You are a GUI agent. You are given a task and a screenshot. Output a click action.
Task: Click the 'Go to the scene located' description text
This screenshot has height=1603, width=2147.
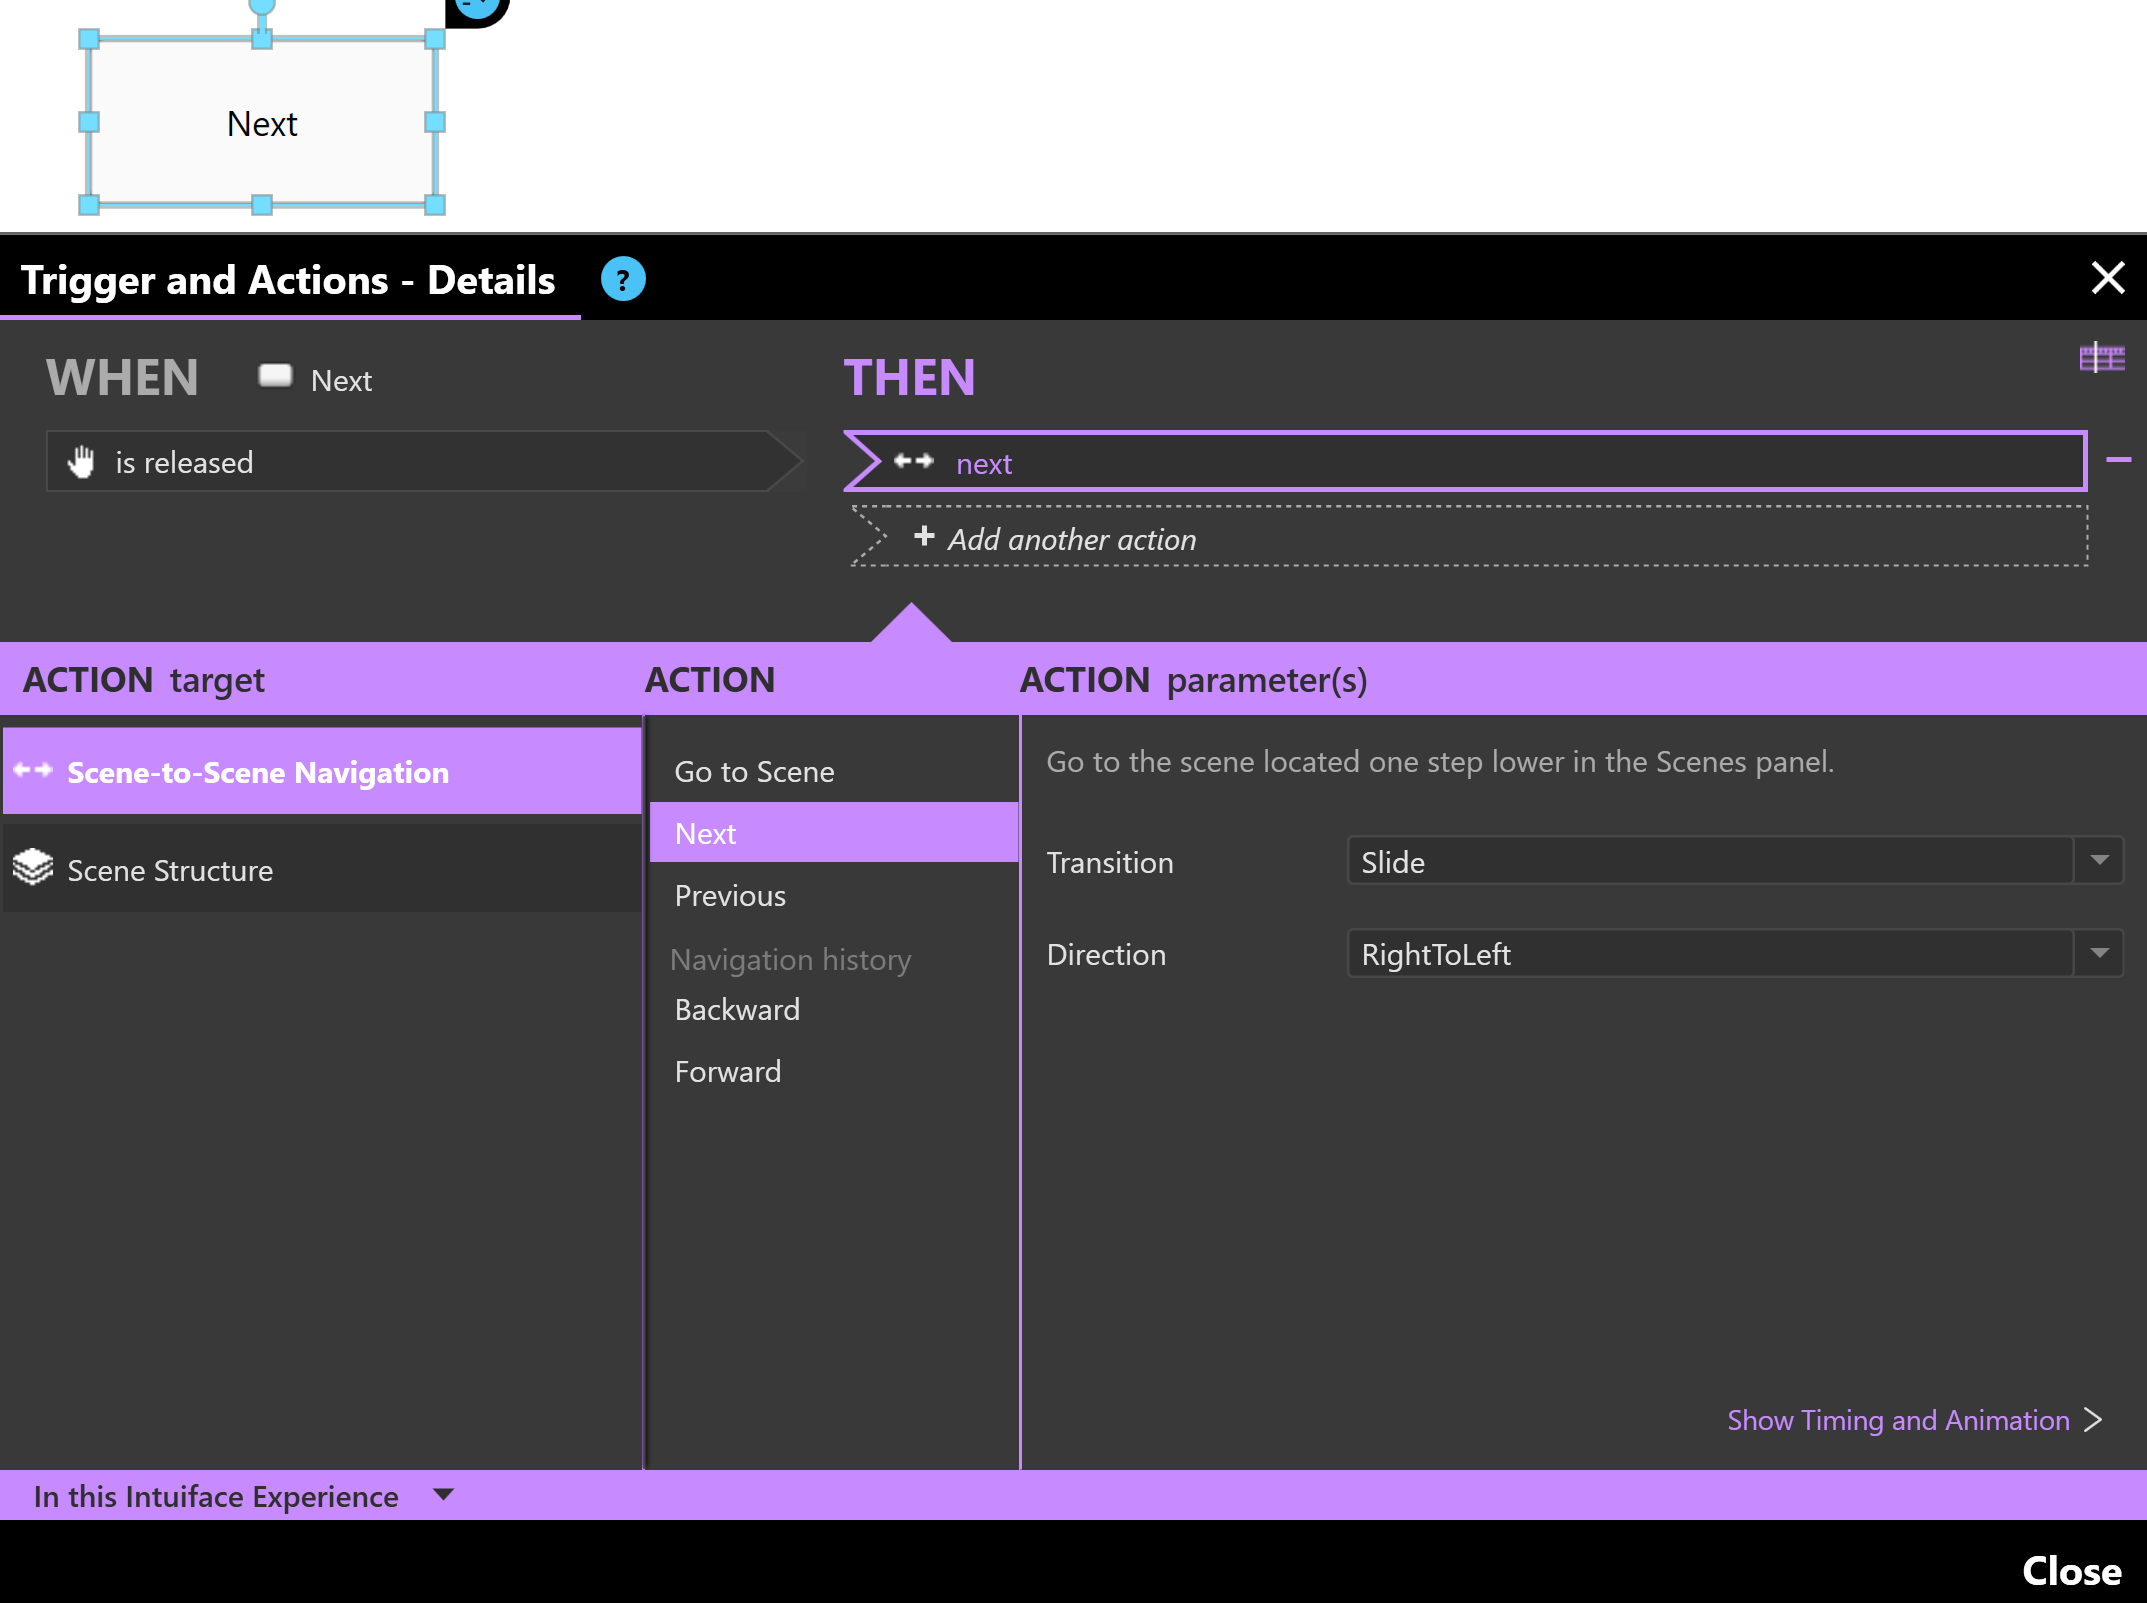point(1440,762)
